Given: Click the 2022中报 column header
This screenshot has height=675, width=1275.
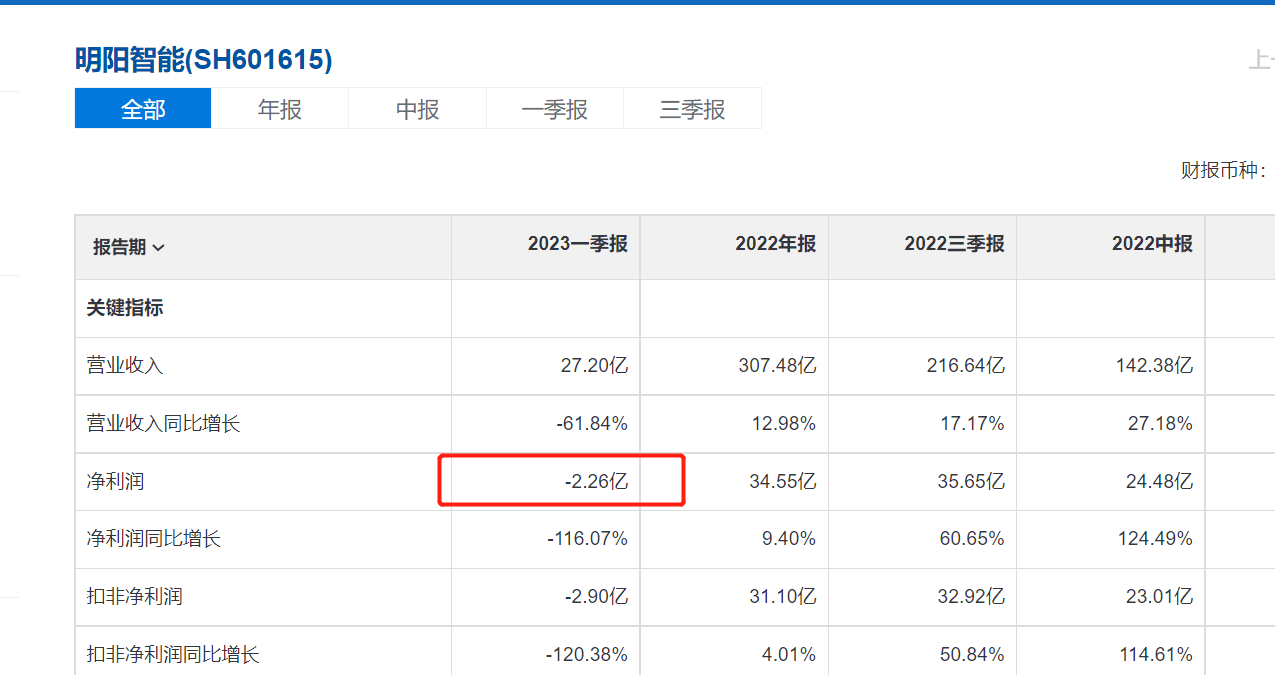Looking at the screenshot, I should 1153,243.
